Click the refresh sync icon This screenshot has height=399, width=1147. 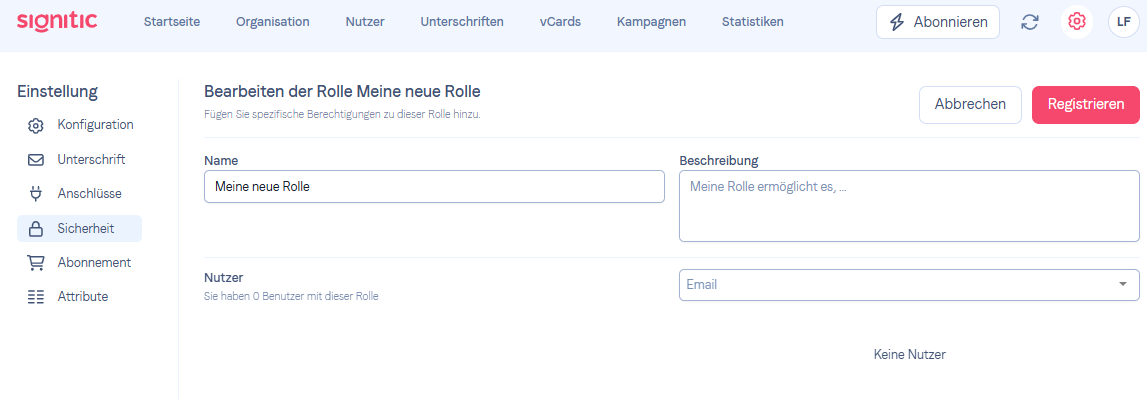1030,22
